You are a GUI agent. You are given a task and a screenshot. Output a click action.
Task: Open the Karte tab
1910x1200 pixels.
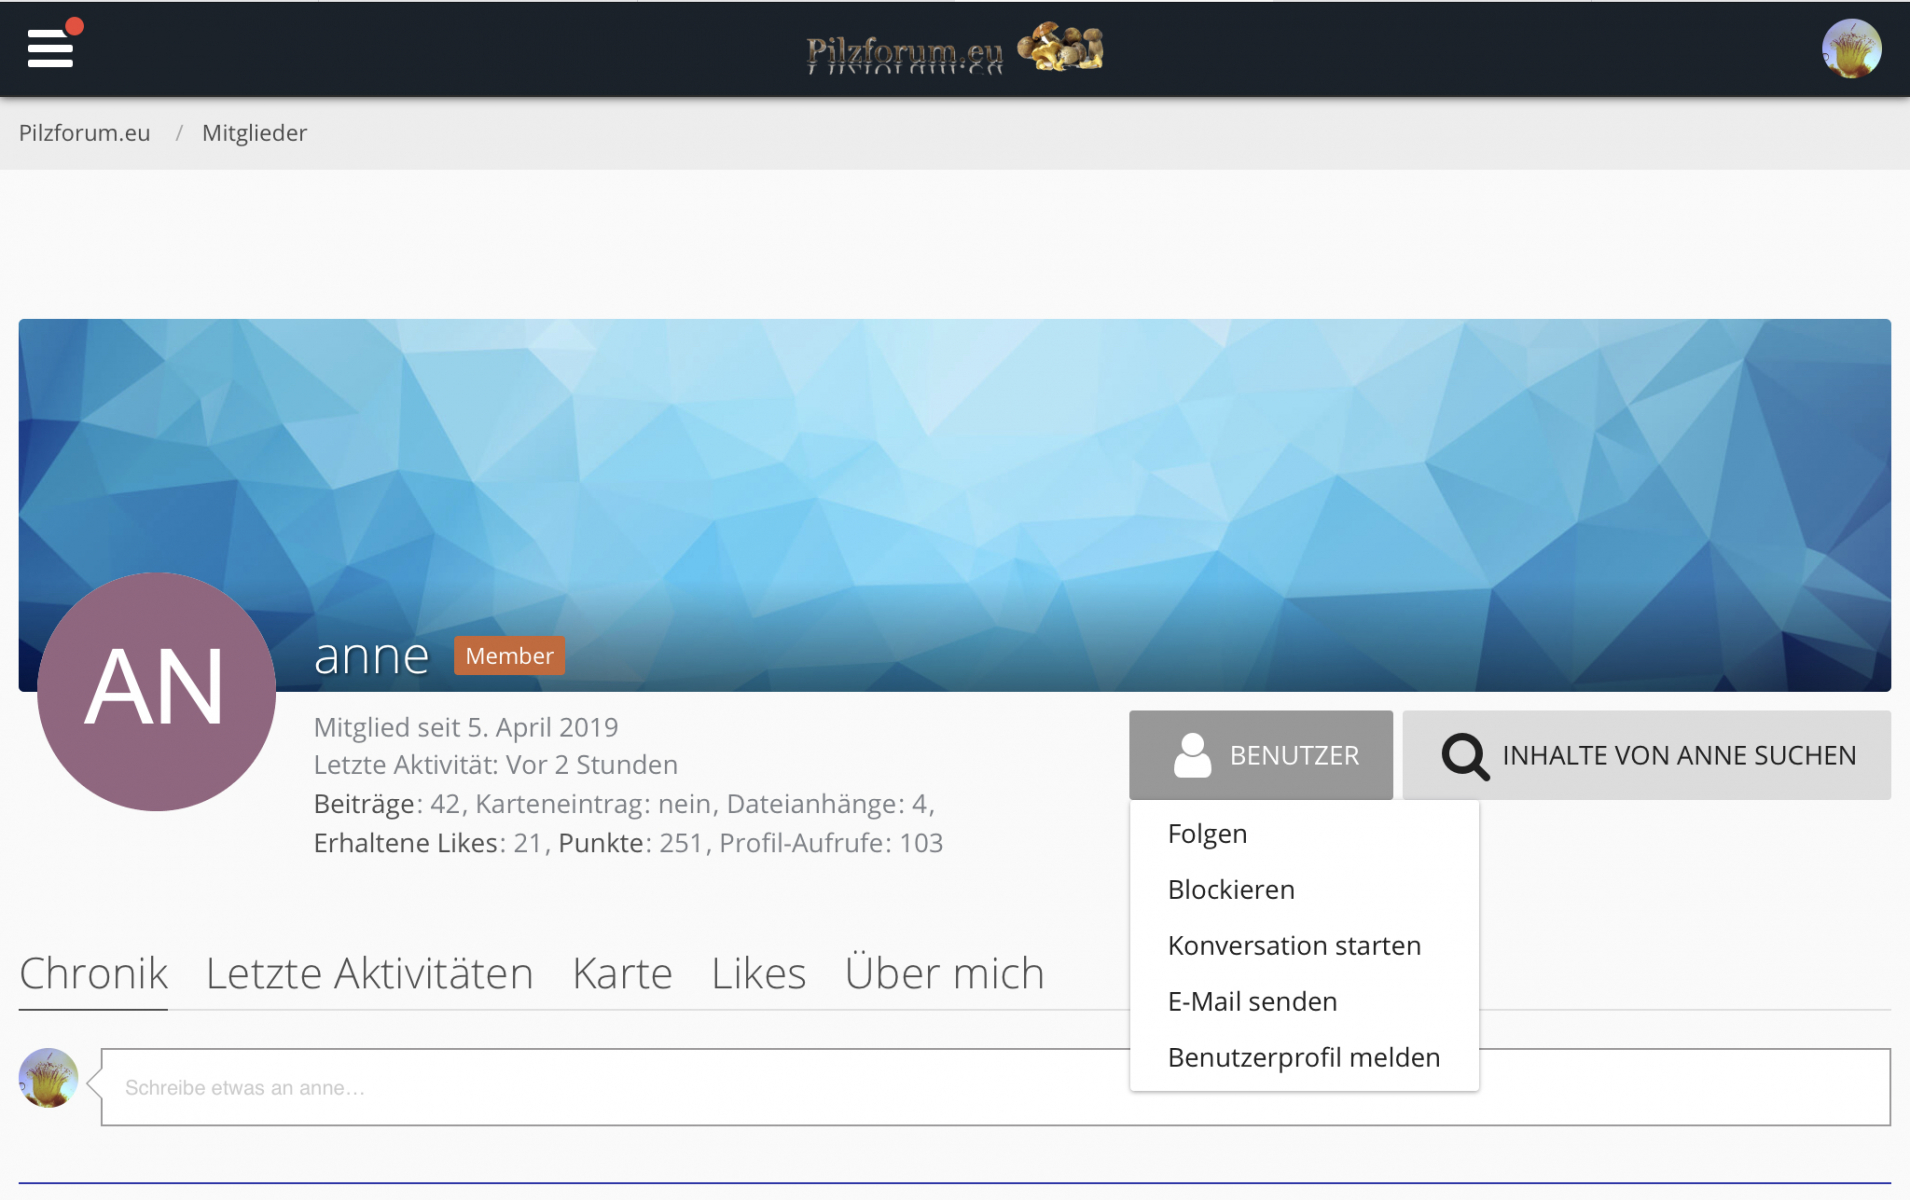tap(622, 973)
